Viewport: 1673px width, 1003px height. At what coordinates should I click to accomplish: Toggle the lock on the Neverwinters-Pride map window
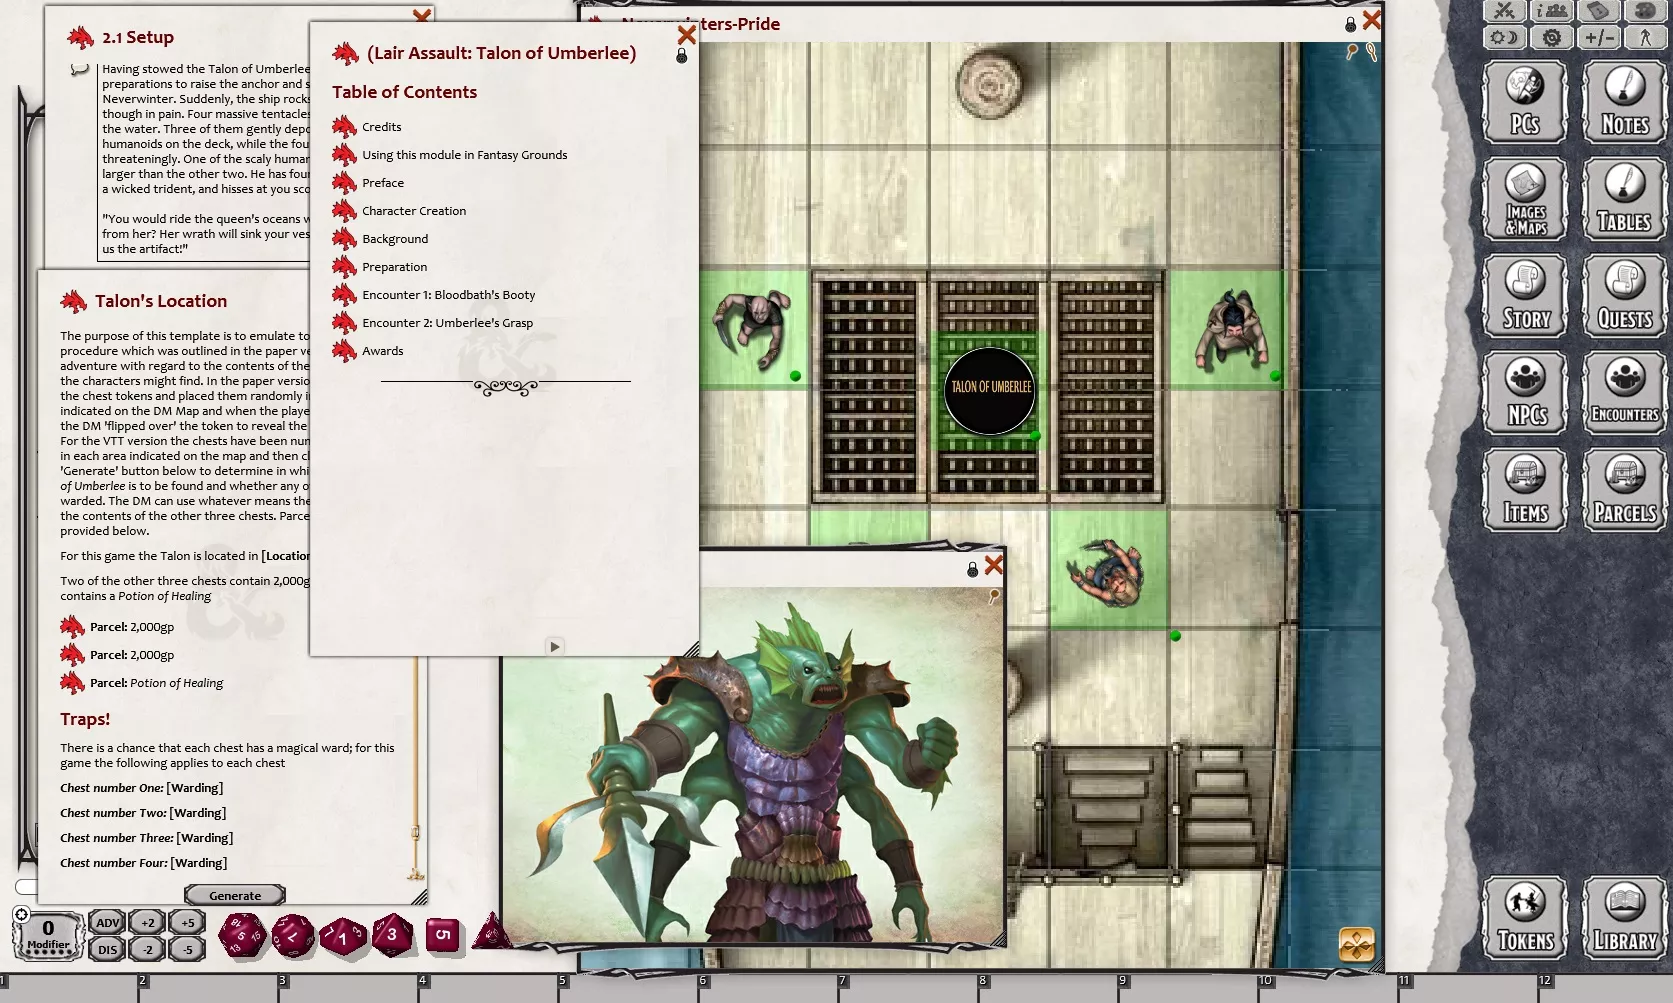[1350, 24]
